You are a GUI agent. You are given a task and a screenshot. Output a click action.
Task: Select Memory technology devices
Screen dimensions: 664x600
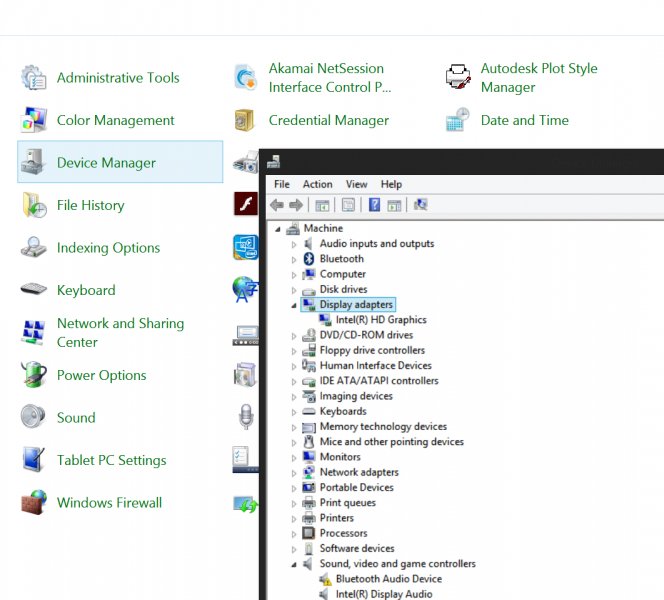click(x=383, y=426)
